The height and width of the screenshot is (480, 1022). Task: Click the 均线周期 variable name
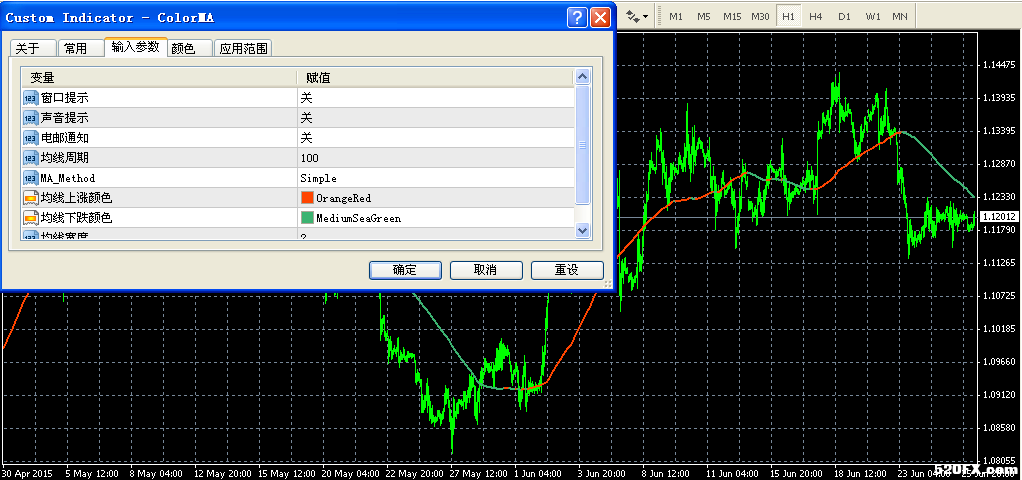tap(65, 158)
